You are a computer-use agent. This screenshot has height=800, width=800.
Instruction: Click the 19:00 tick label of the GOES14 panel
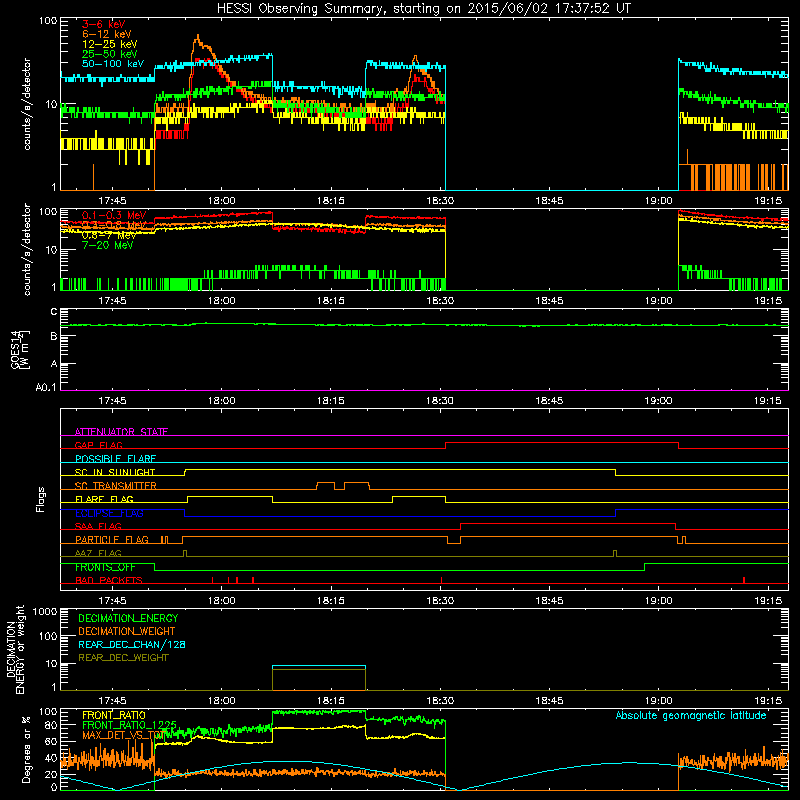click(658, 401)
